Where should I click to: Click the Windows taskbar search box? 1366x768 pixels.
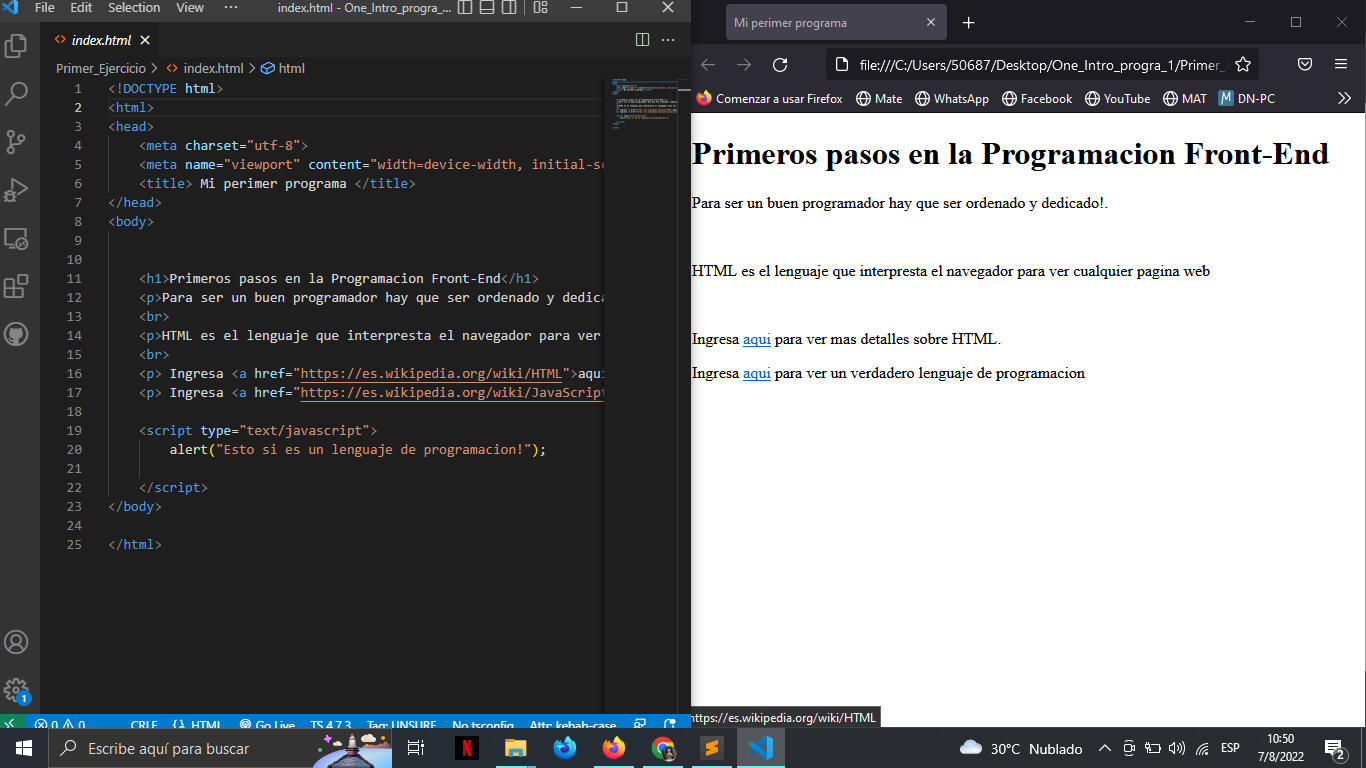(x=220, y=748)
